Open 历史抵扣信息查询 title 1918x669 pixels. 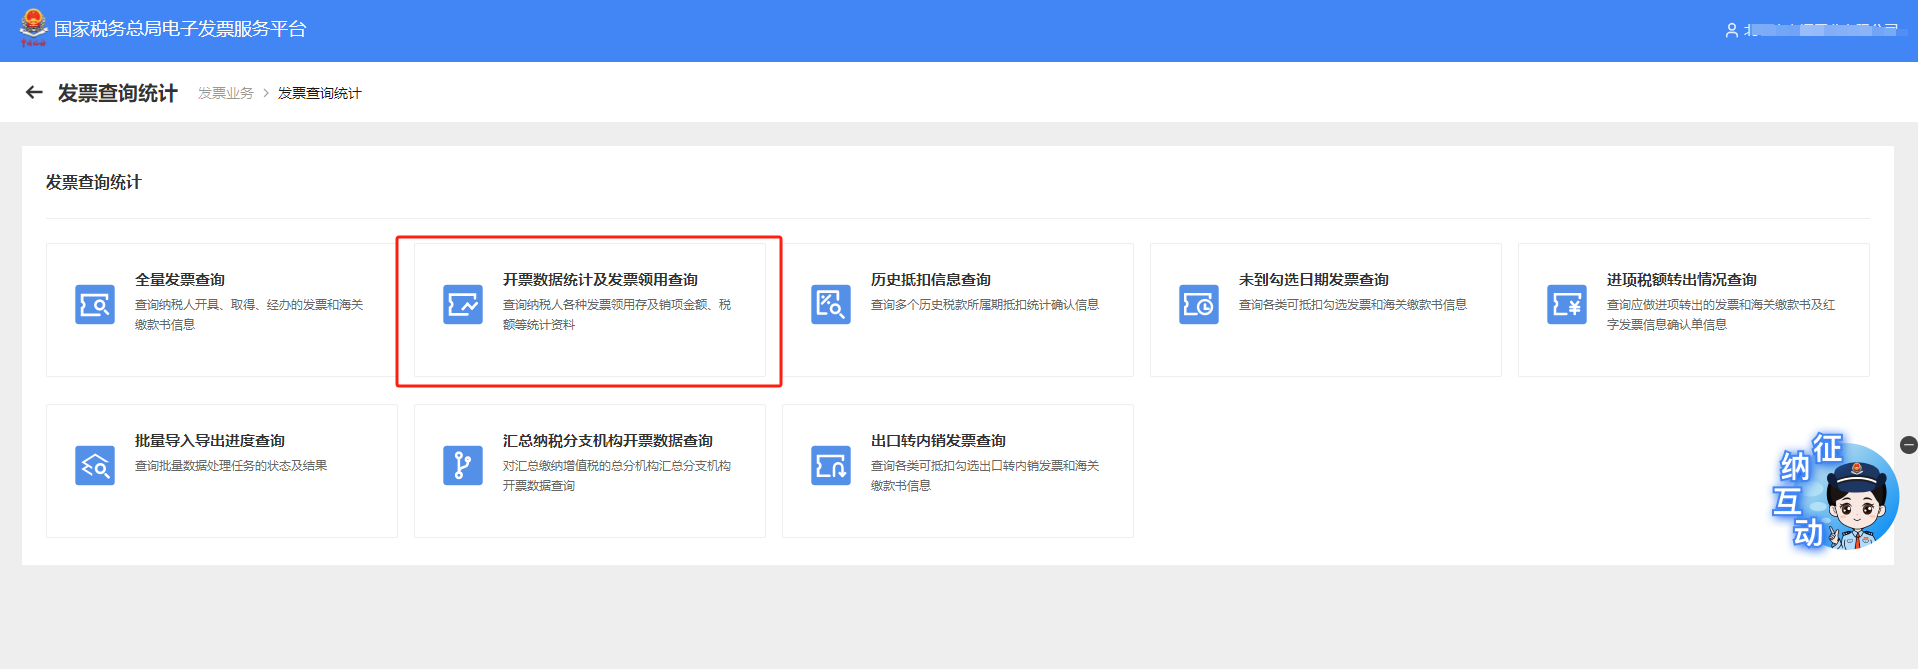click(931, 280)
